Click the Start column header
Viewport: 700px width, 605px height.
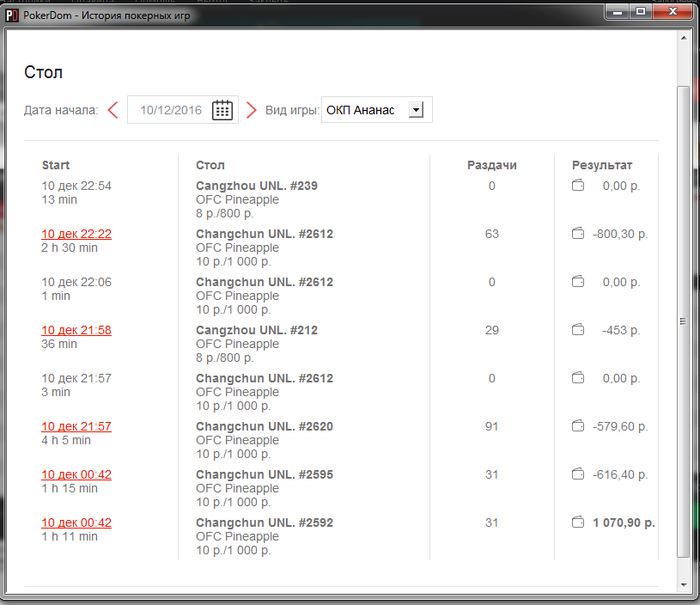pyautogui.click(x=56, y=165)
